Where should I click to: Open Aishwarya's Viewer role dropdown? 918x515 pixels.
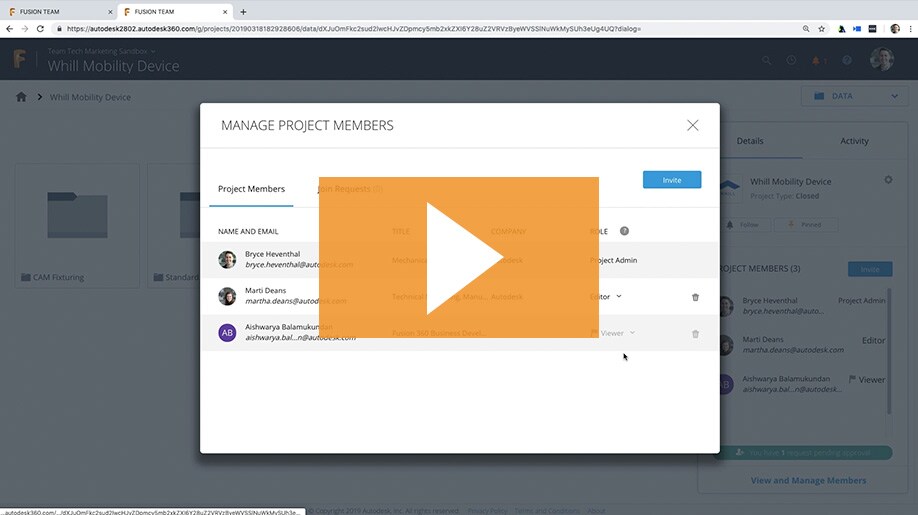tap(615, 333)
